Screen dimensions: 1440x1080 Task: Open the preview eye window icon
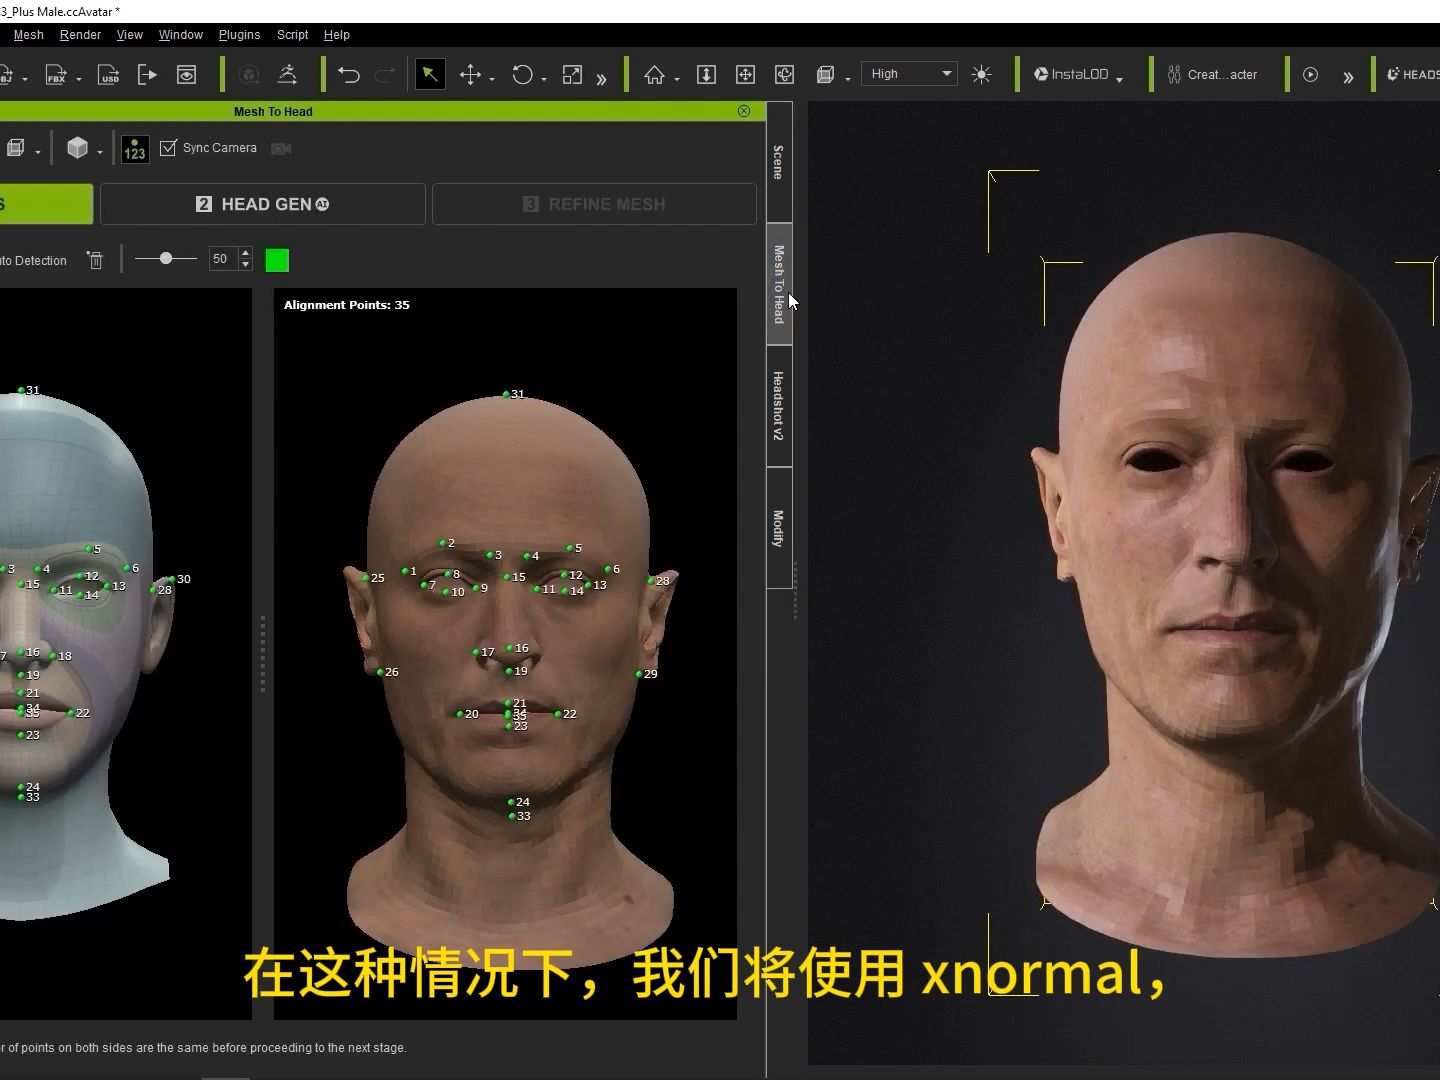click(186, 75)
